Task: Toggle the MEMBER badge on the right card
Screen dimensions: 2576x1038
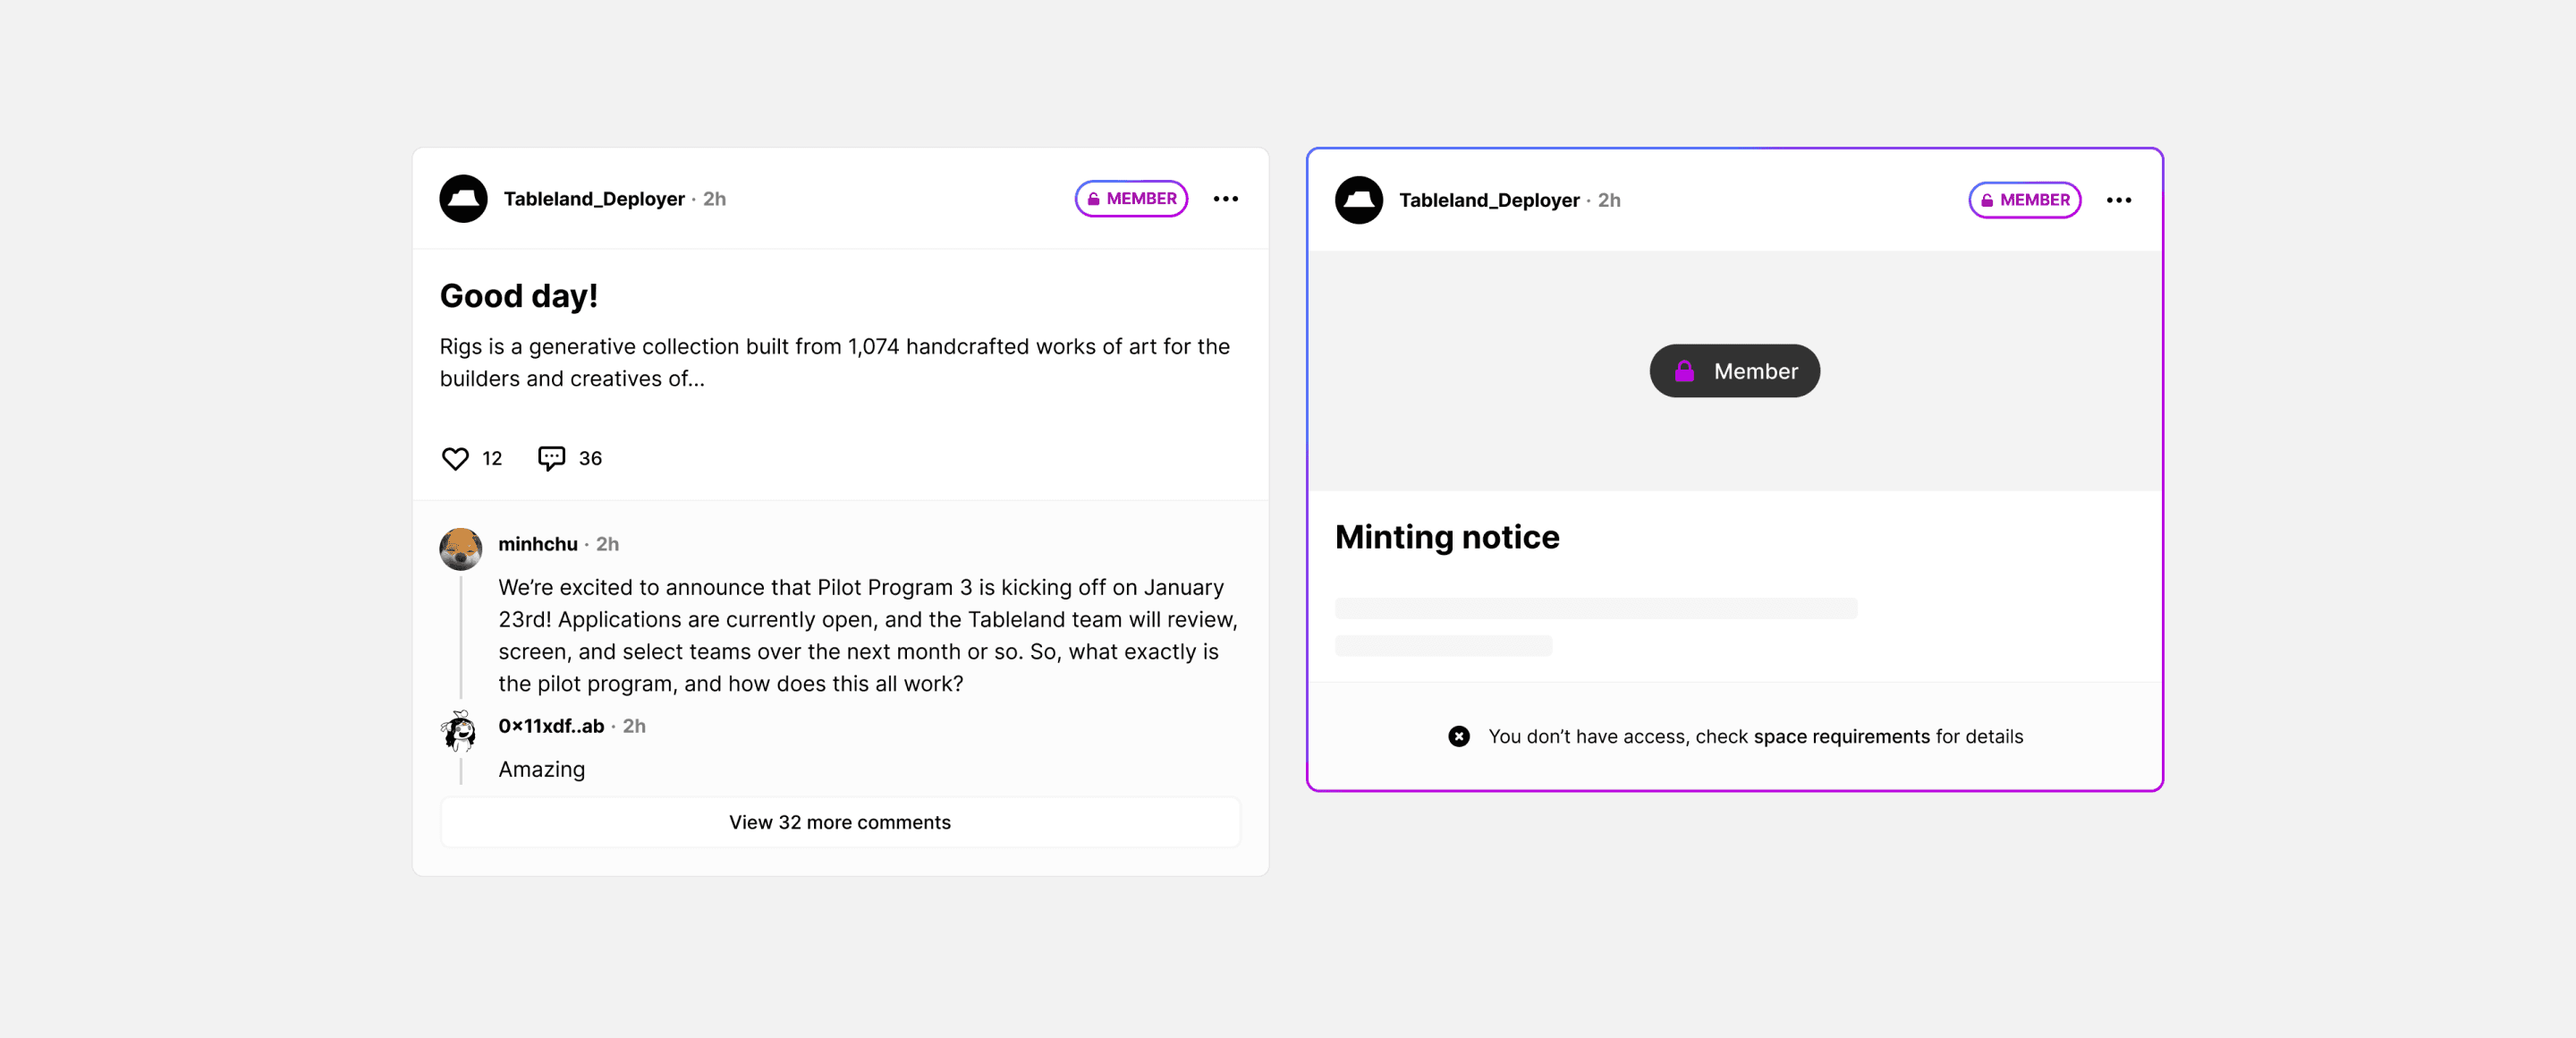Action: (x=2024, y=199)
